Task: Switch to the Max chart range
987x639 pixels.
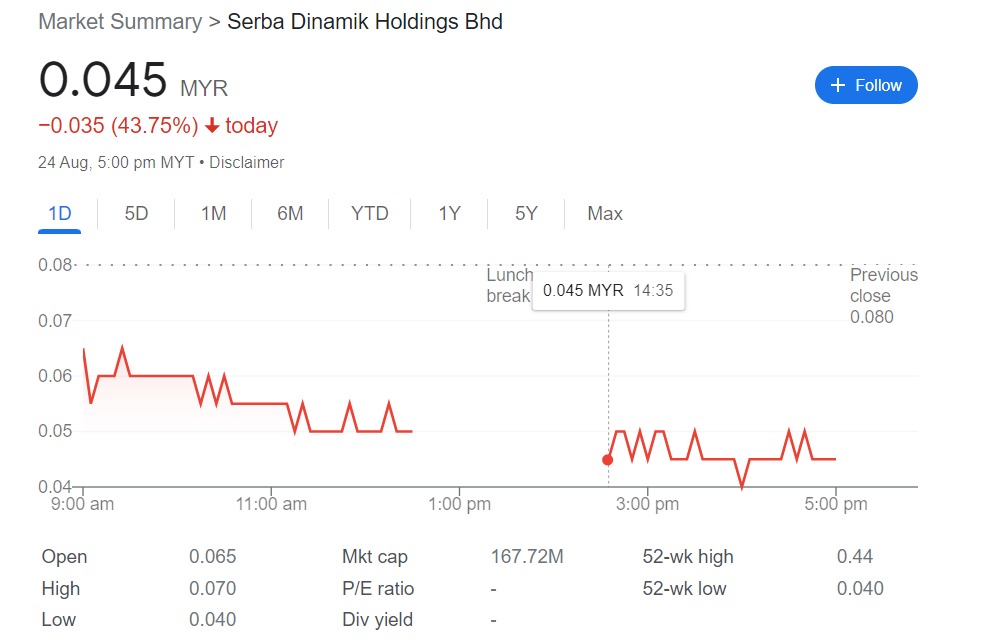Action: click(605, 214)
